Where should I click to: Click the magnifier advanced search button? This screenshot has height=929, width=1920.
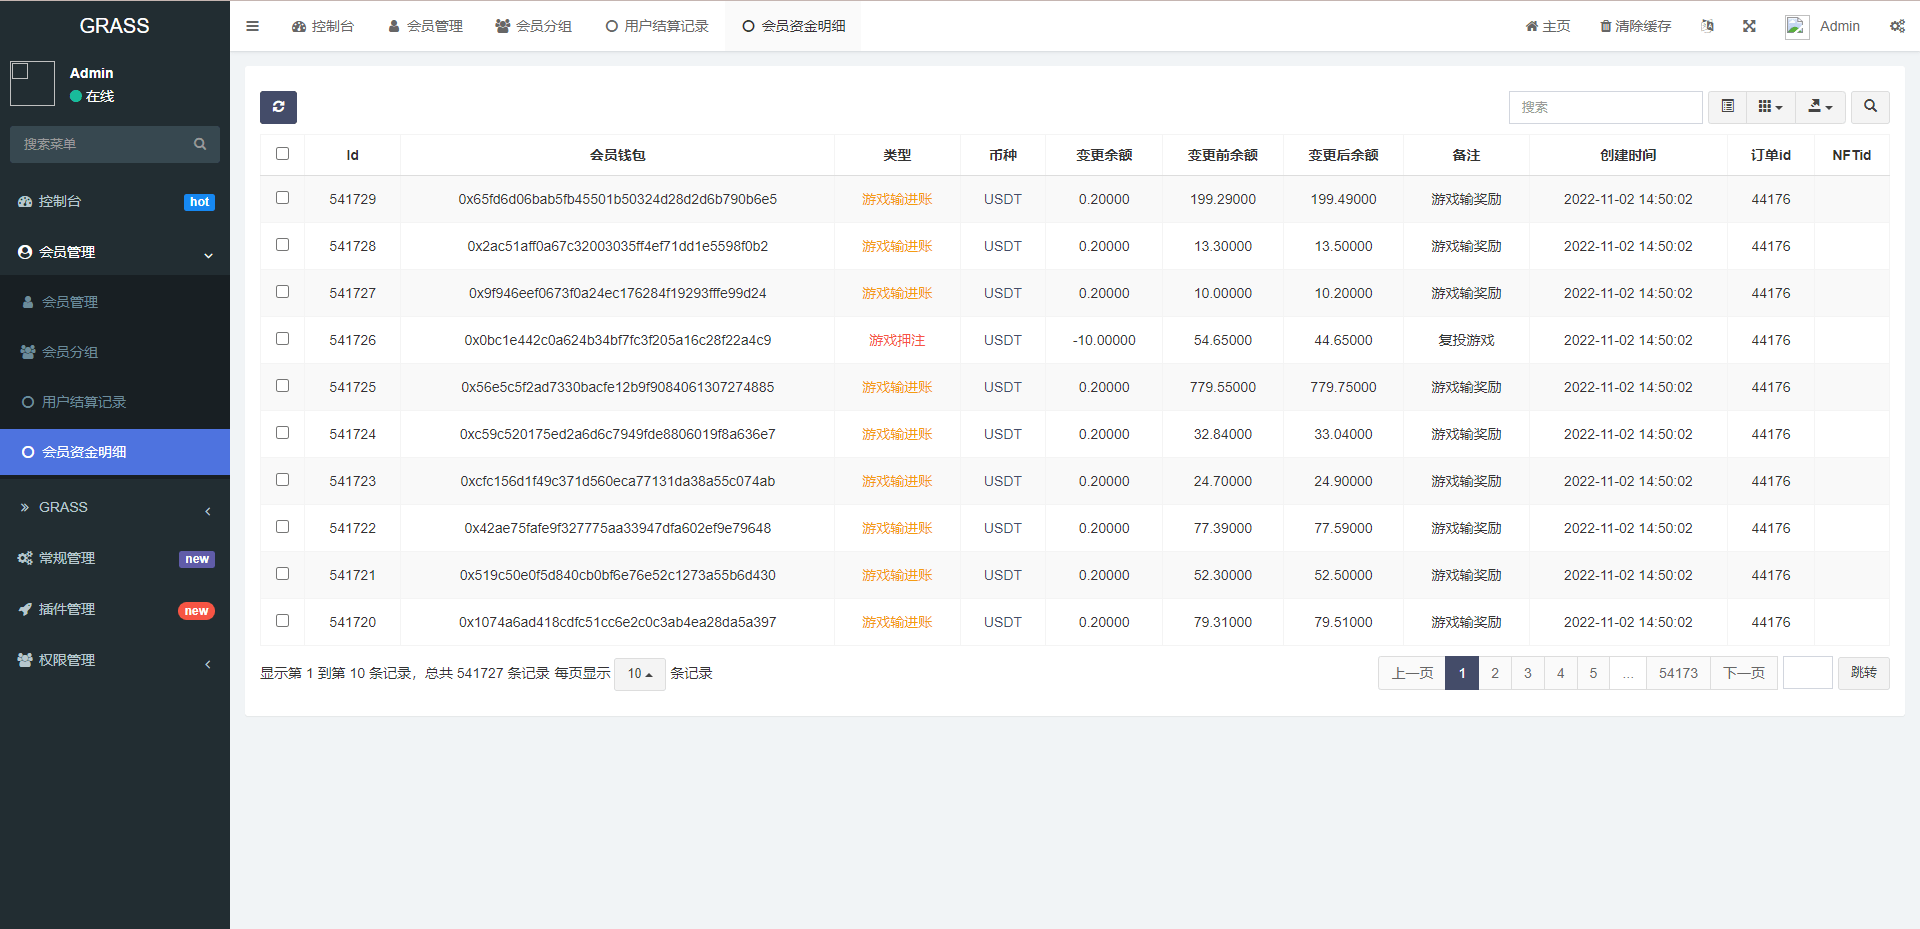[x=1870, y=107]
